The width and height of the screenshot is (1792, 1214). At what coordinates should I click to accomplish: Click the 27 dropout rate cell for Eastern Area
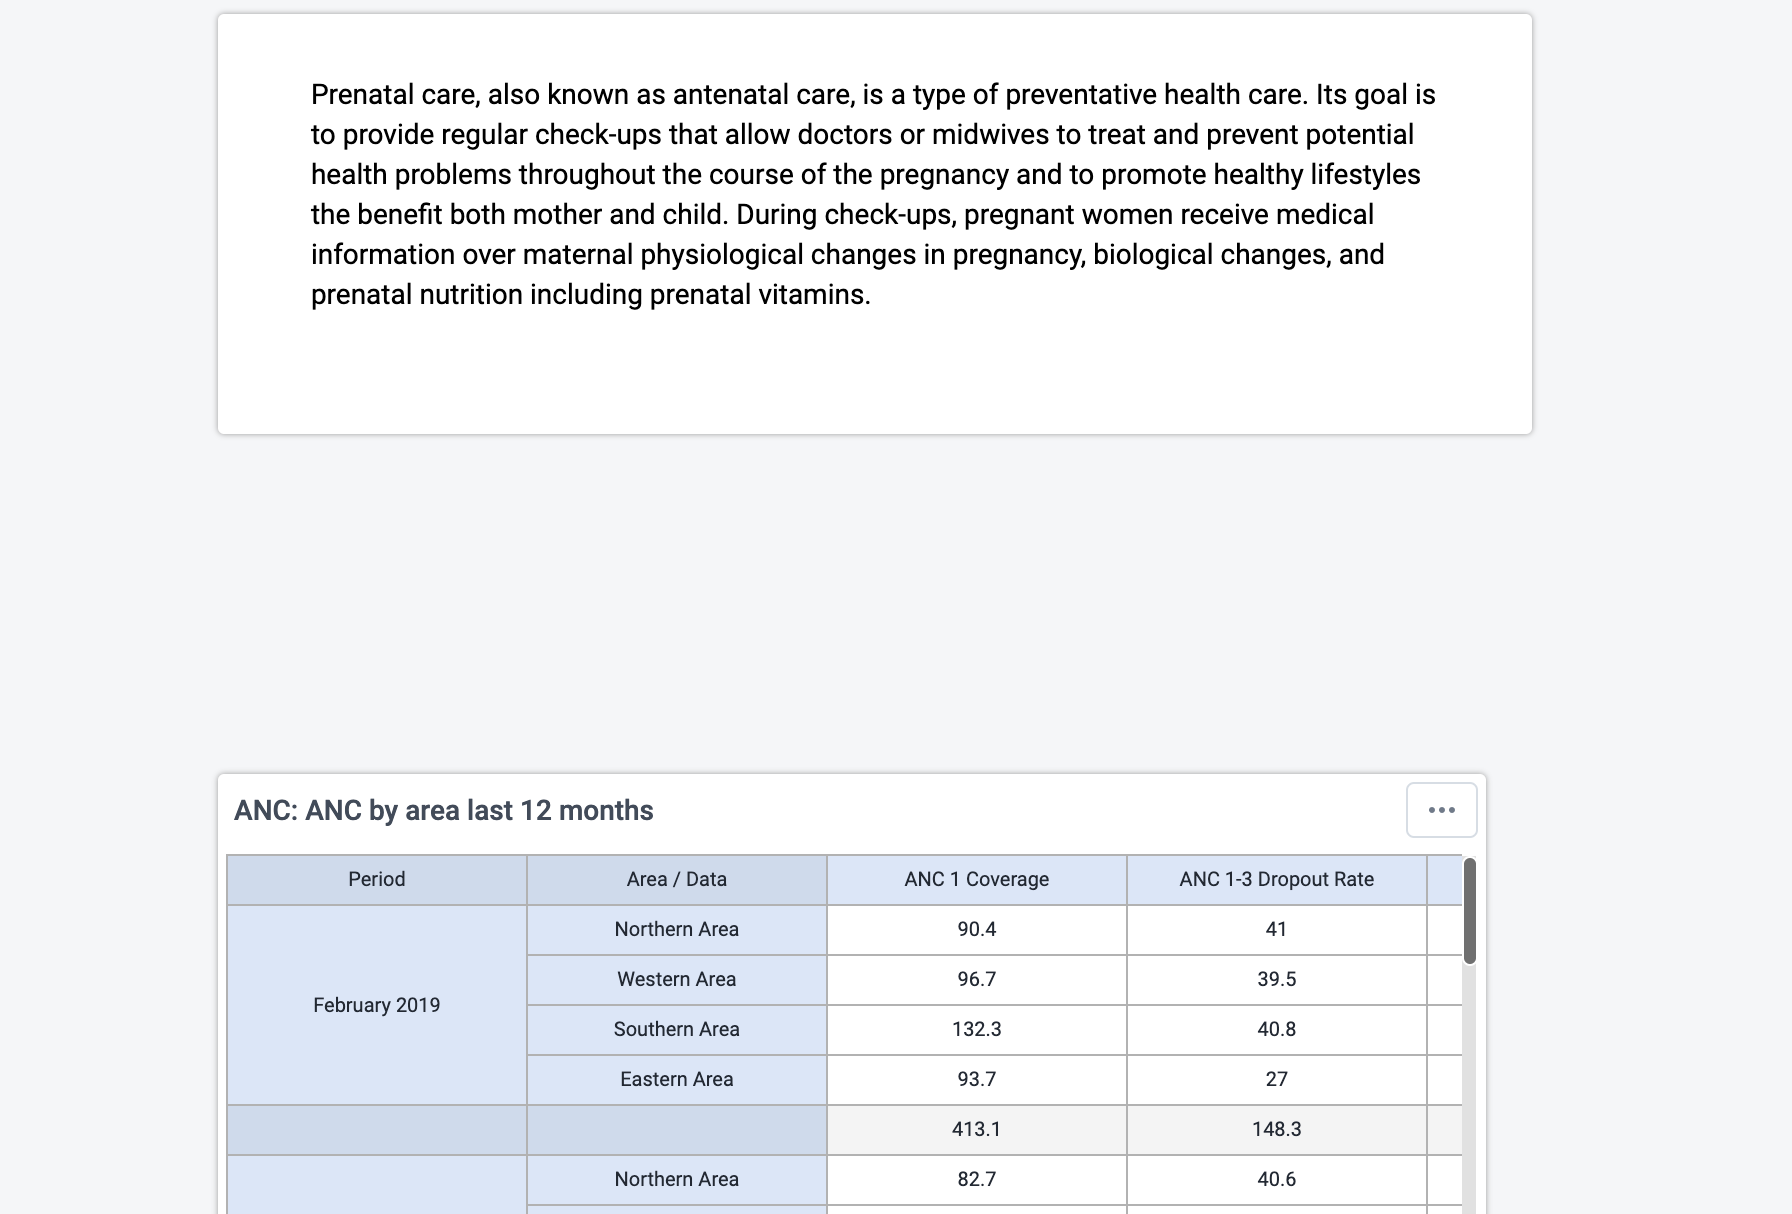click(1277, 1080)
